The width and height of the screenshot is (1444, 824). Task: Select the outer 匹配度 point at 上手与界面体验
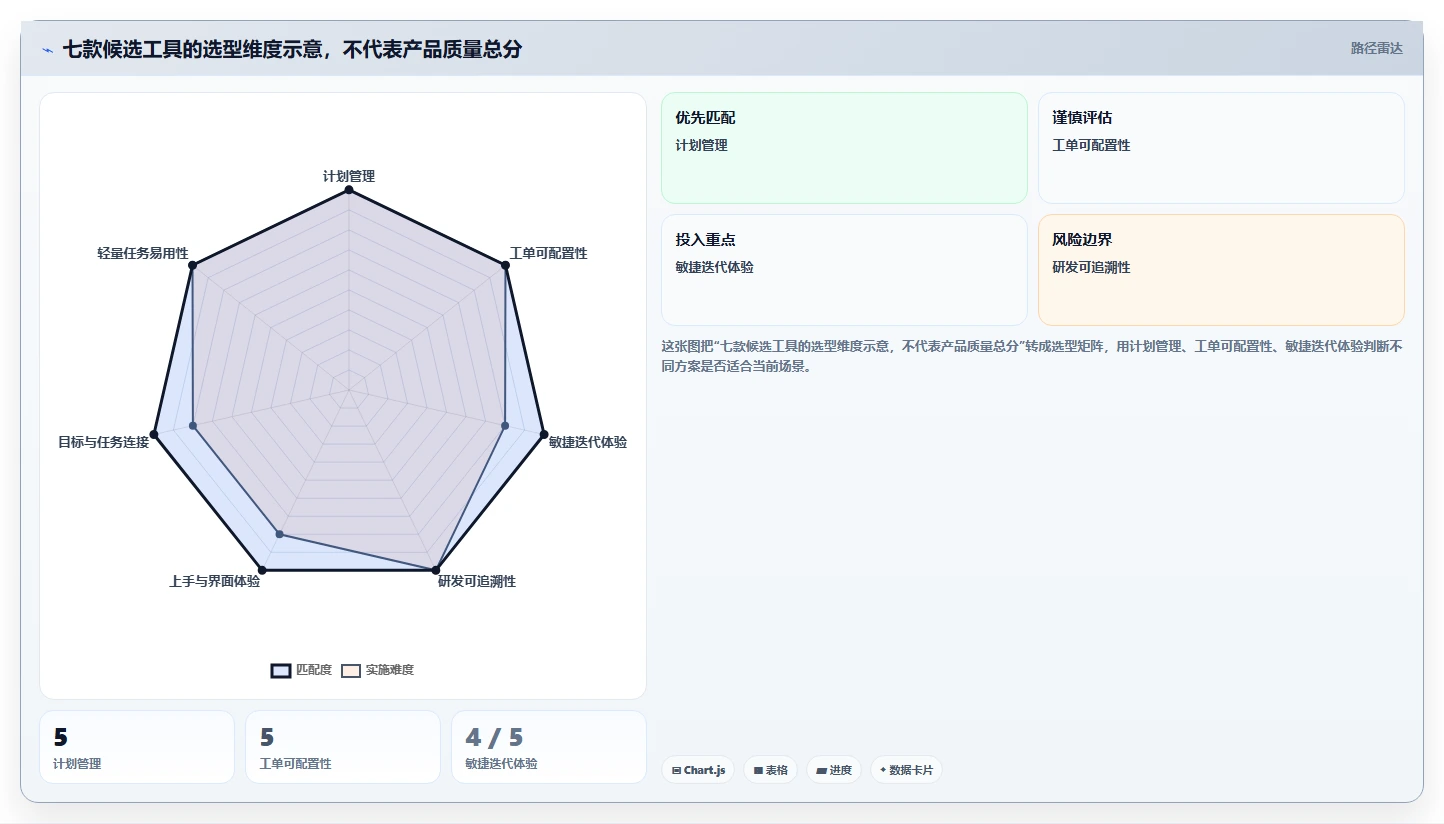(262, 570)
